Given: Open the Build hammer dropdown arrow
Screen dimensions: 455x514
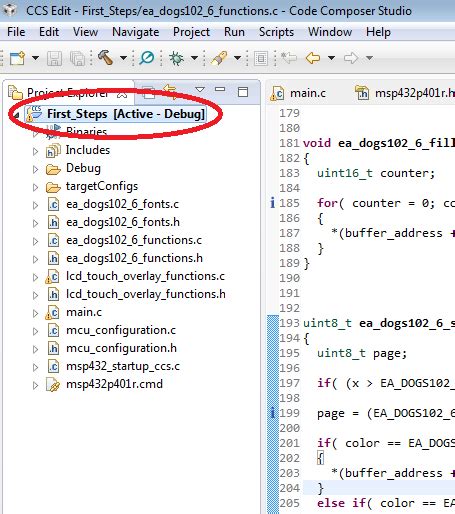Looking at the screenshot, I should (x=124, y=58).
